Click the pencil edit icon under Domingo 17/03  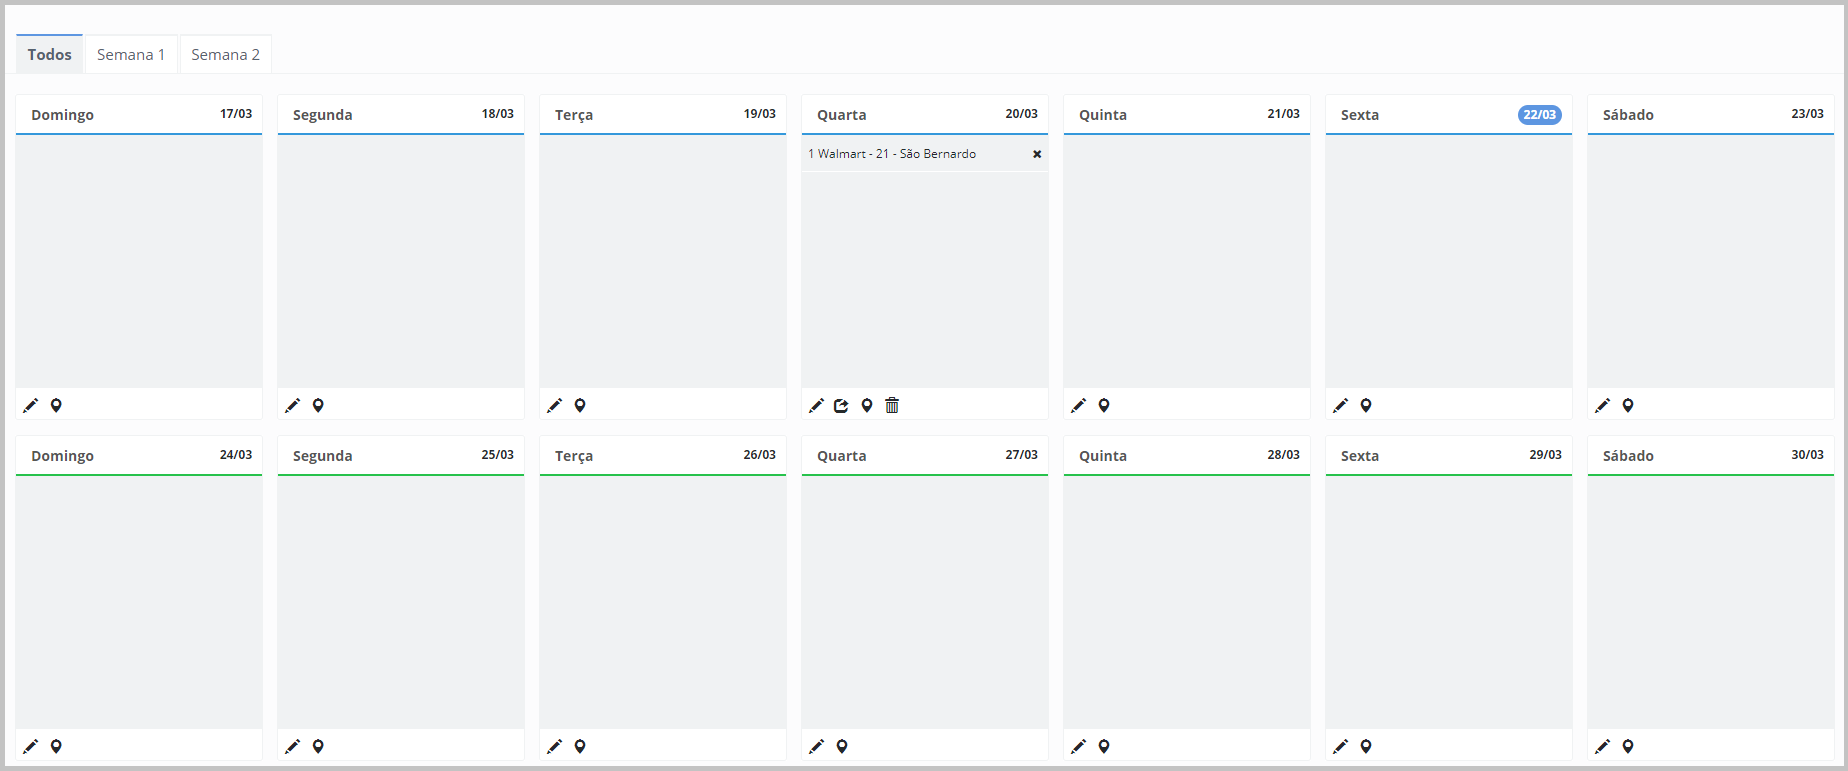tap(31, 405)
